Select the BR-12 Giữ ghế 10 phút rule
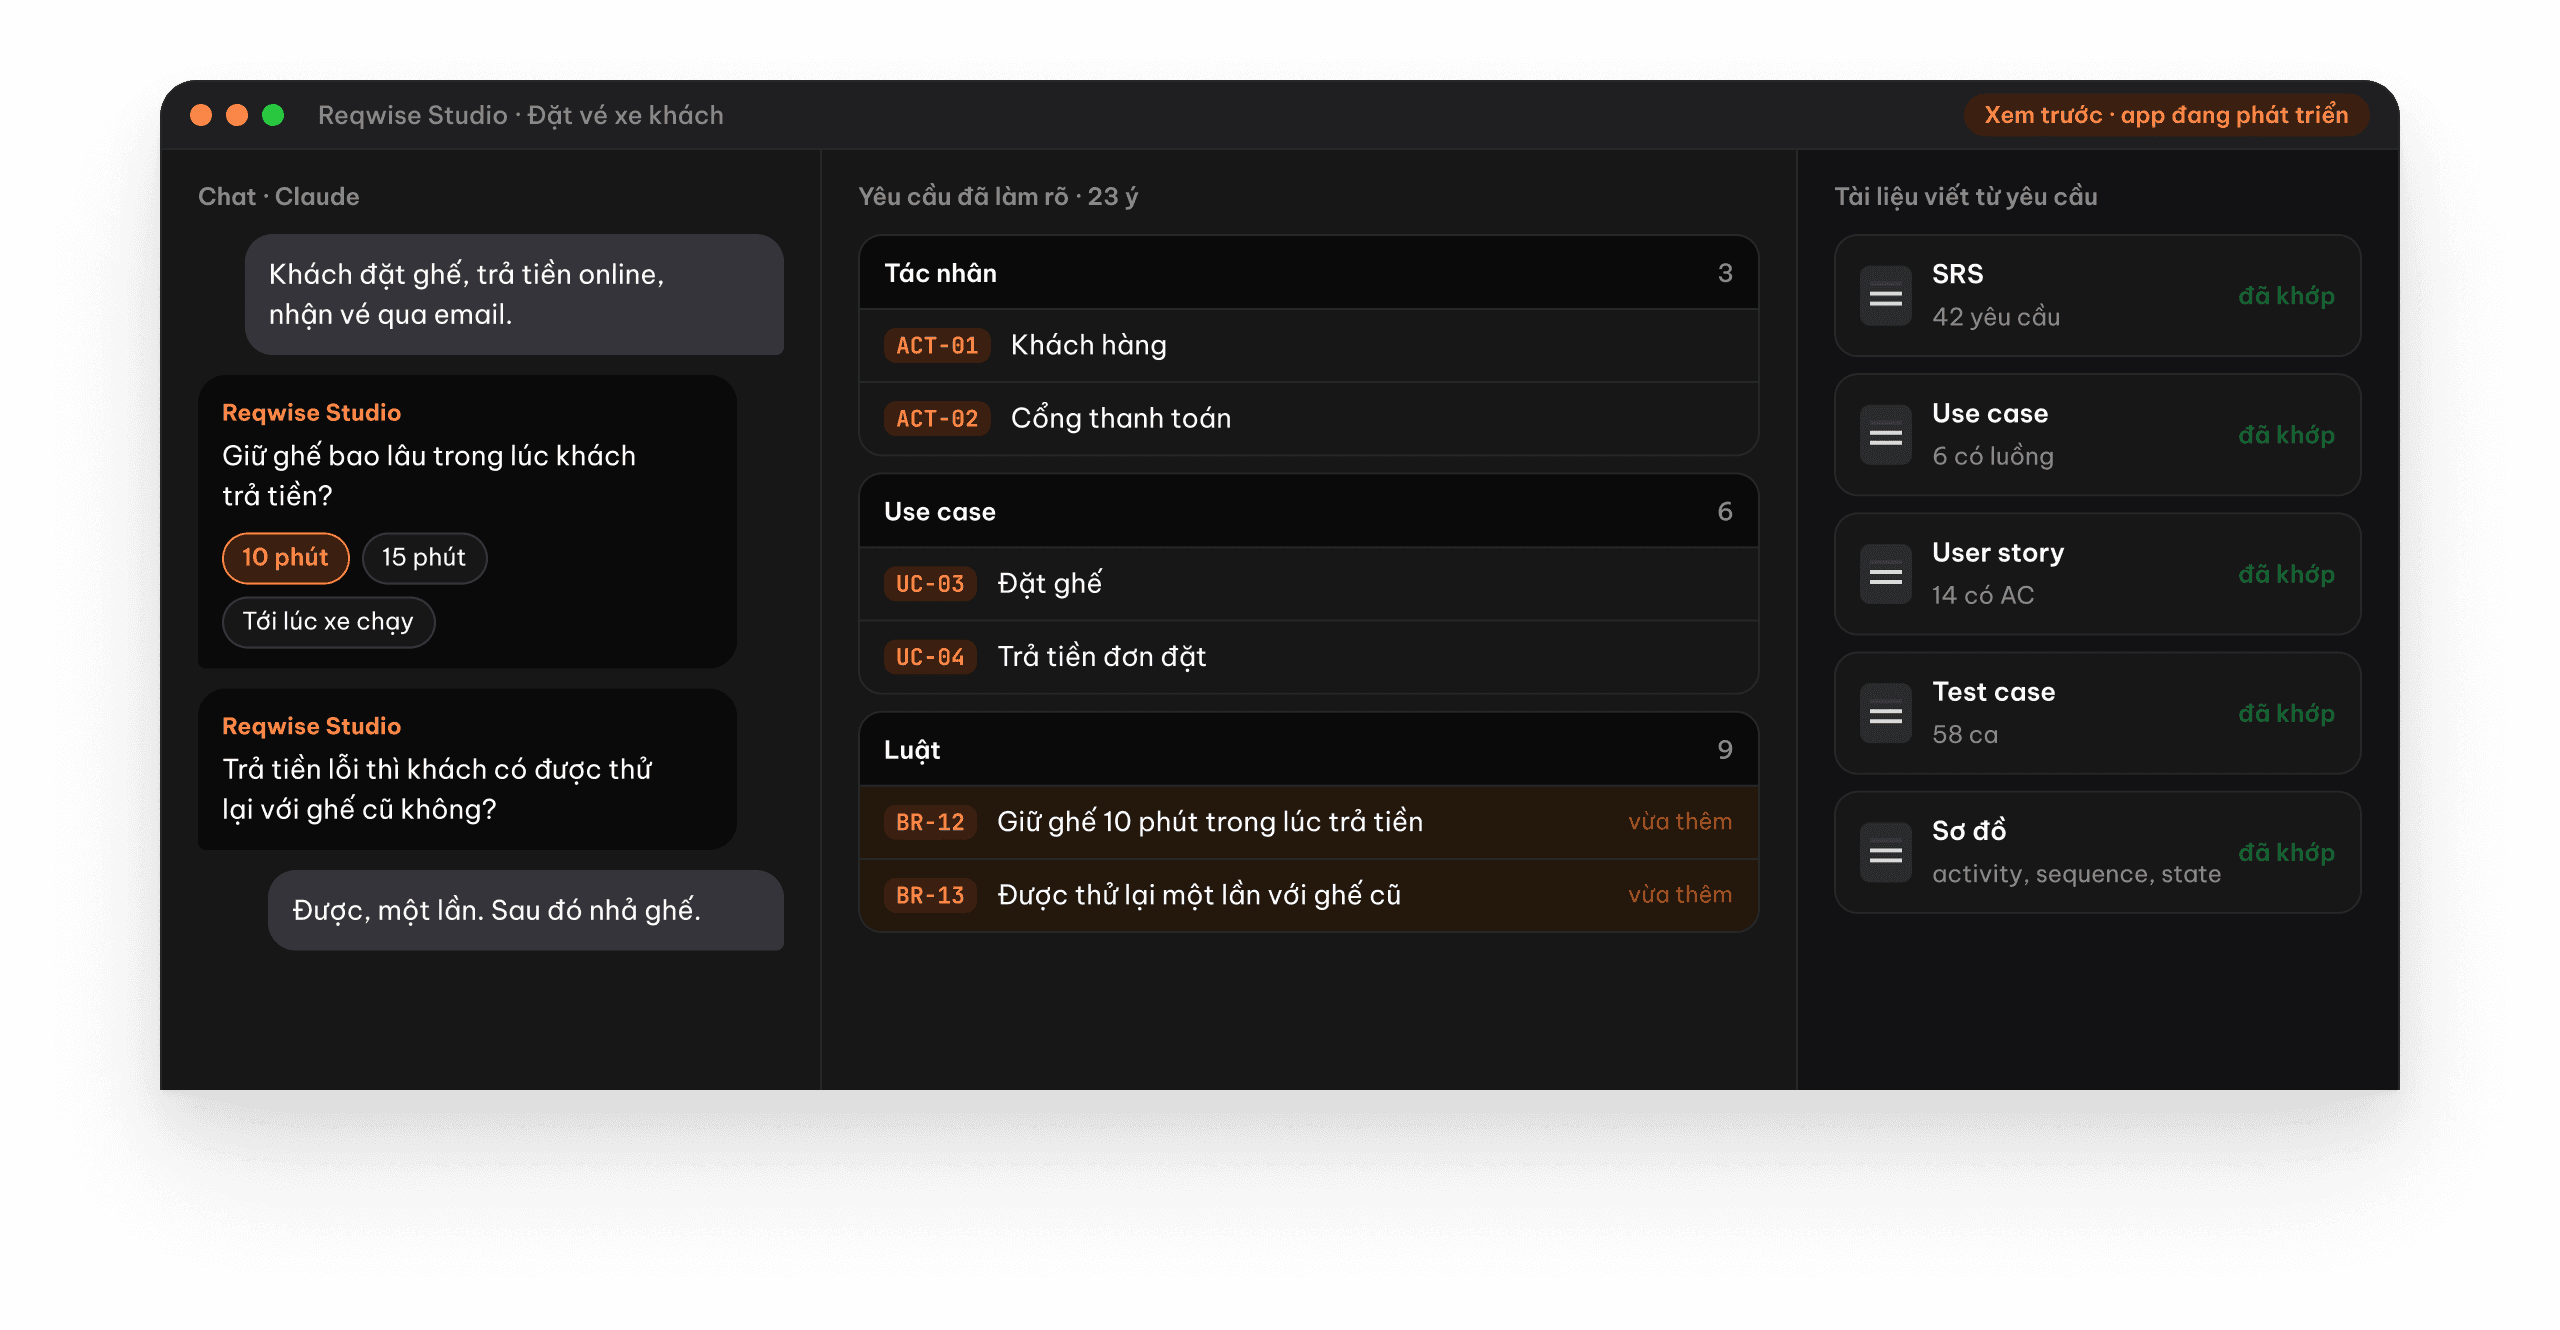 click(1308, 822)
